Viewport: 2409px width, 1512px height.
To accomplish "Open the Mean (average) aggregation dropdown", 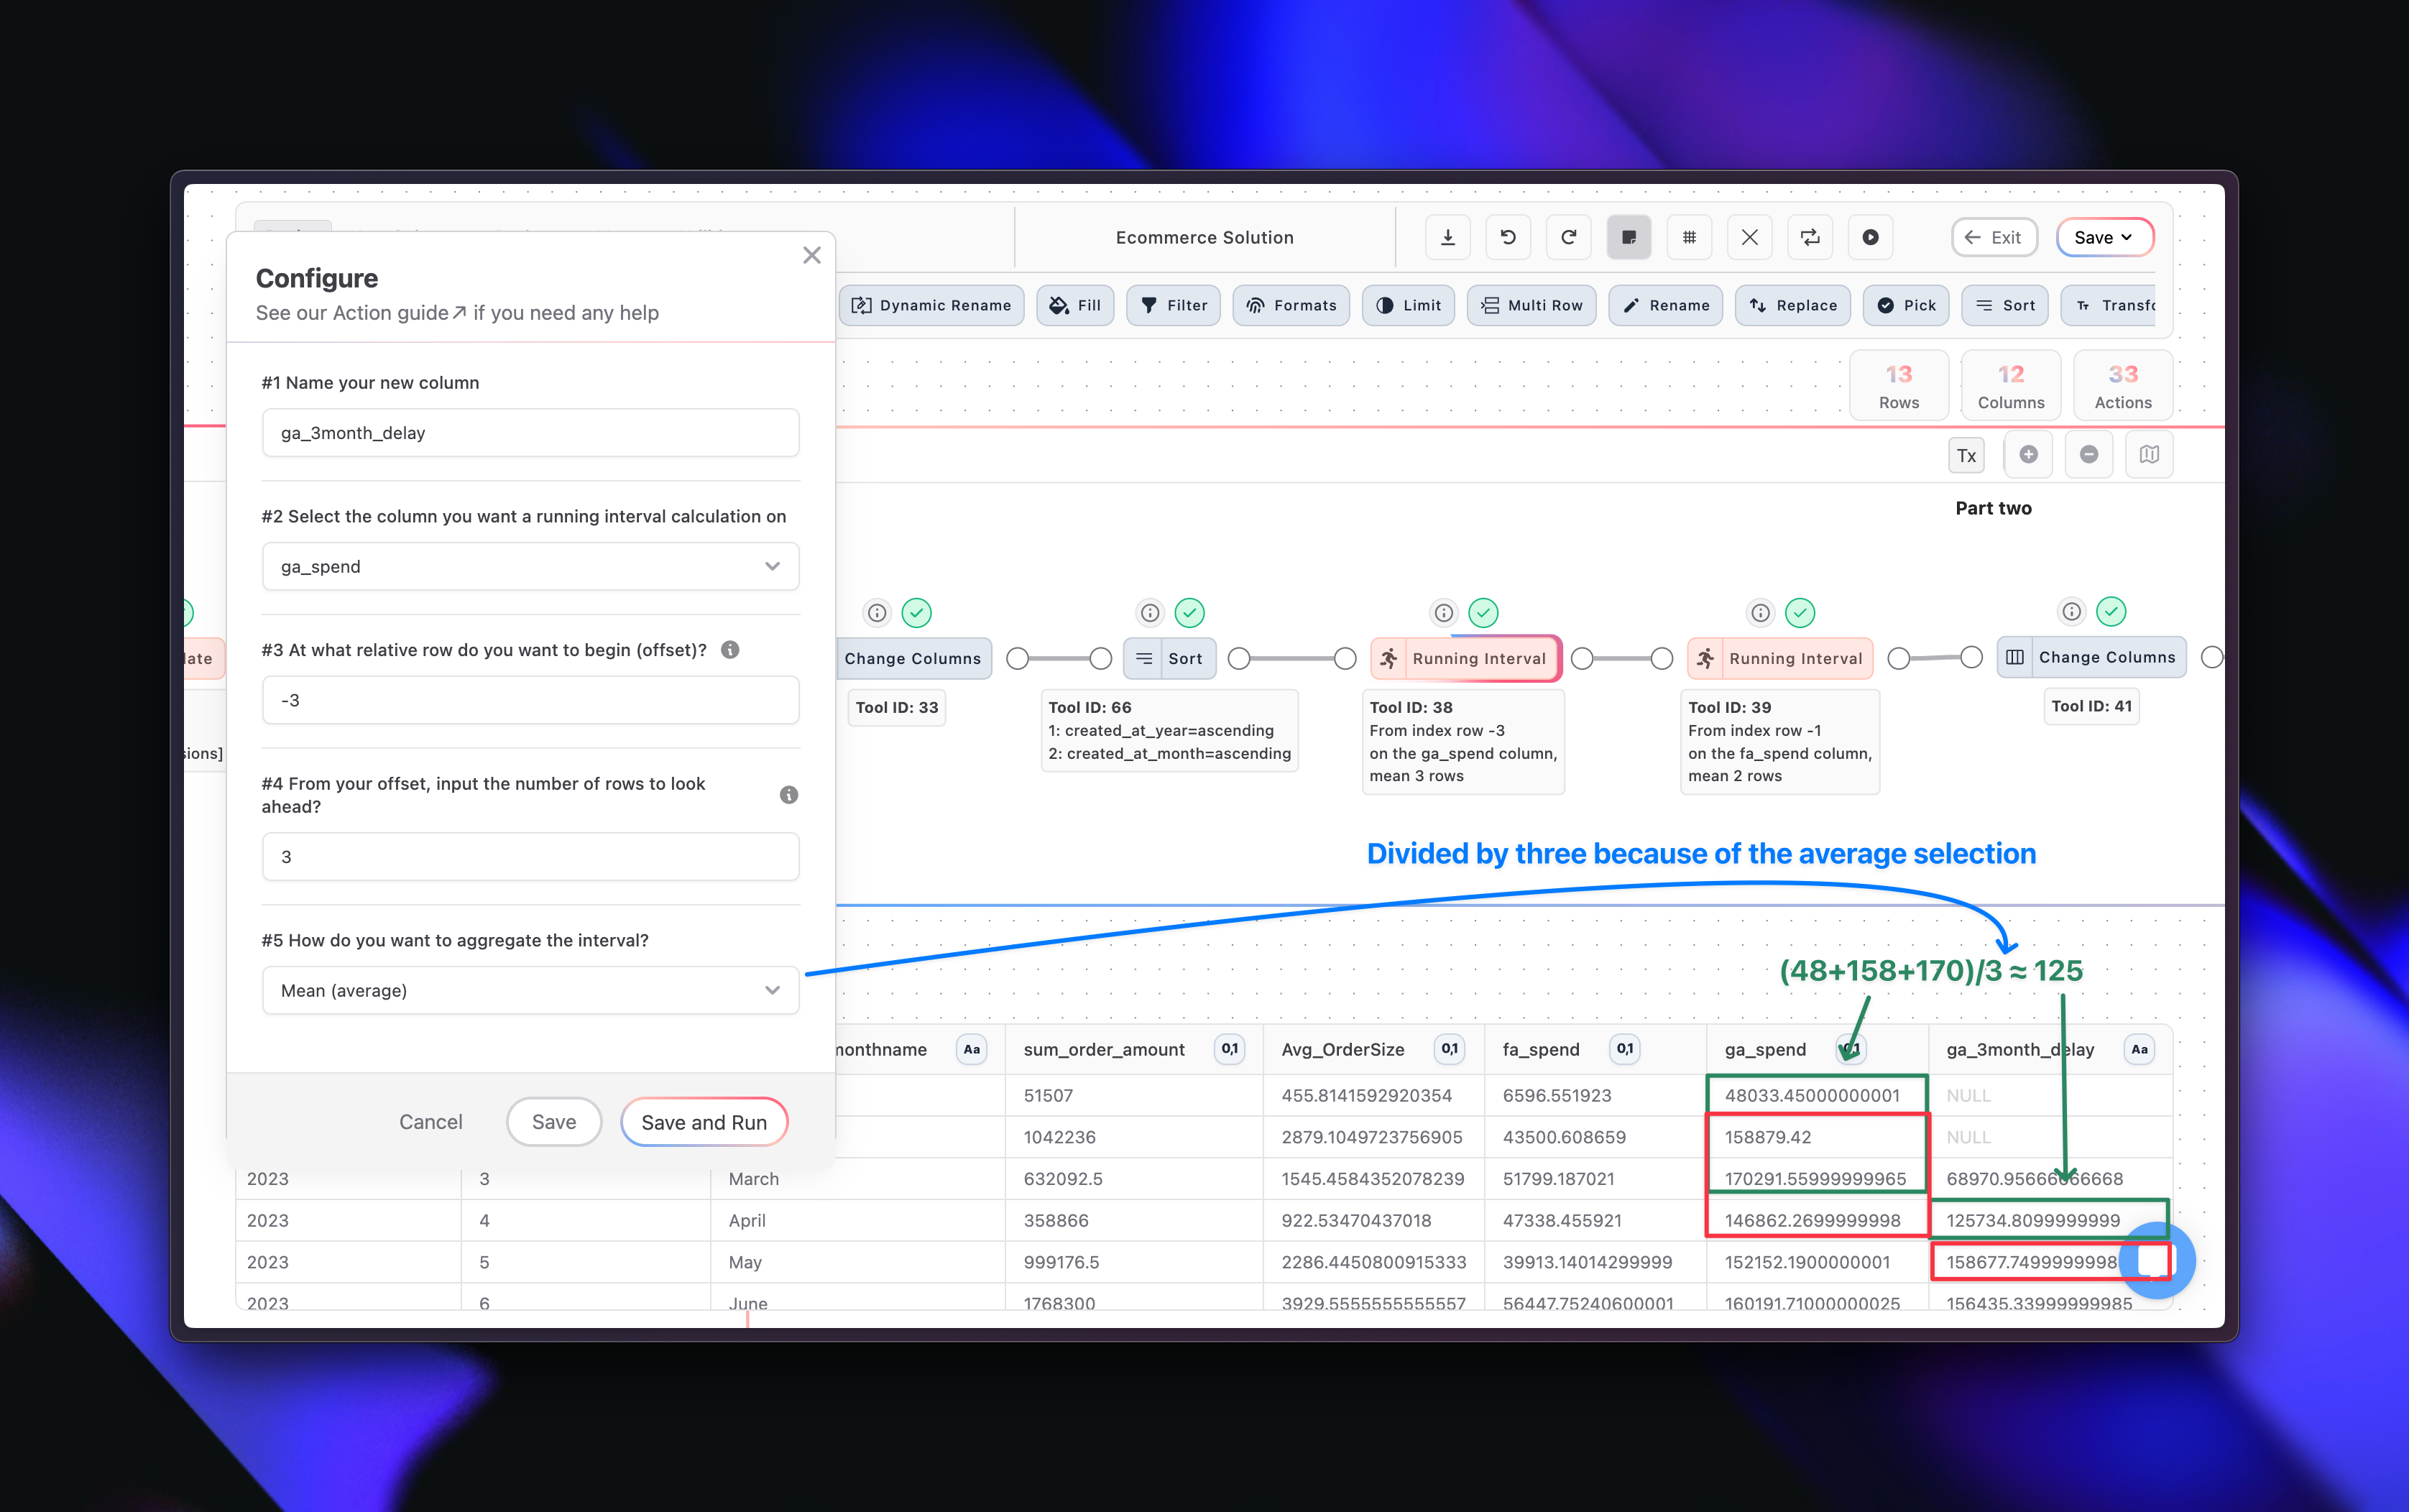I will [x=530, y=990].
